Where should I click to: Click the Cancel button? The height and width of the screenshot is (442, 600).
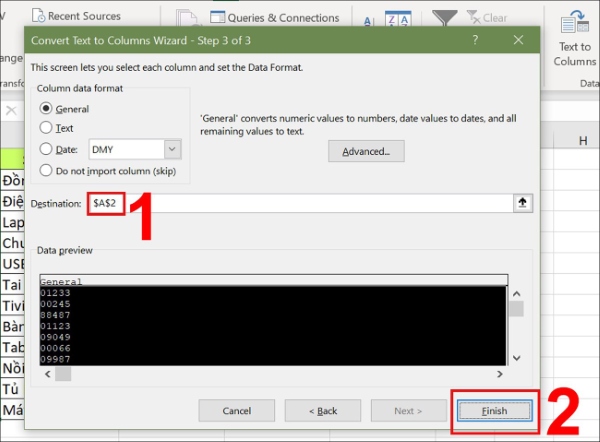tap(236, 411)
